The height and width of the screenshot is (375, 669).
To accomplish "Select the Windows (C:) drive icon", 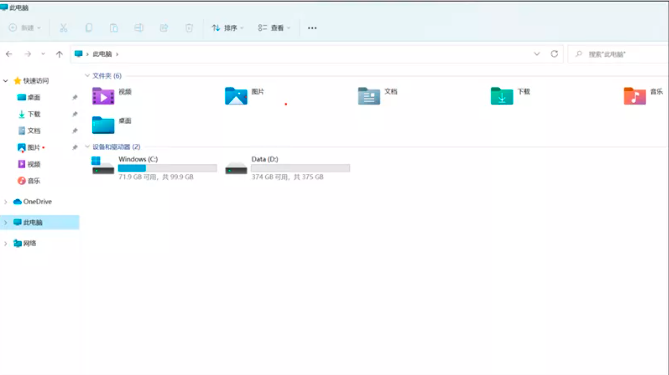I will (103, 166).
